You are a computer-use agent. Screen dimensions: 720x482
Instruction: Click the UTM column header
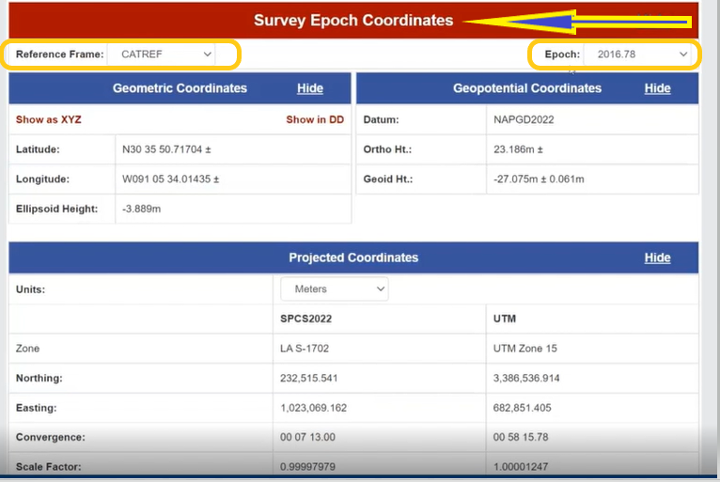506,318
